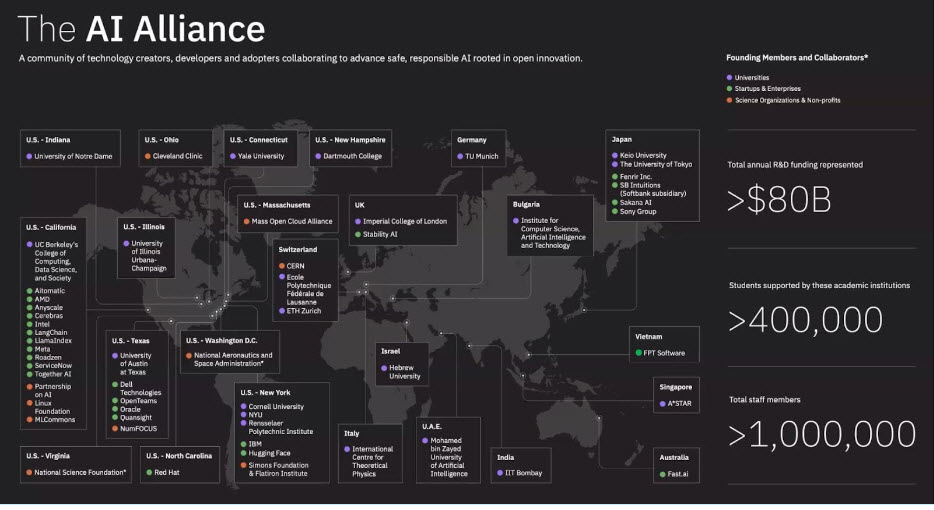Click 'Dartmouth College' entry
The height and width of the screenshot is (510, 934).
353,156
